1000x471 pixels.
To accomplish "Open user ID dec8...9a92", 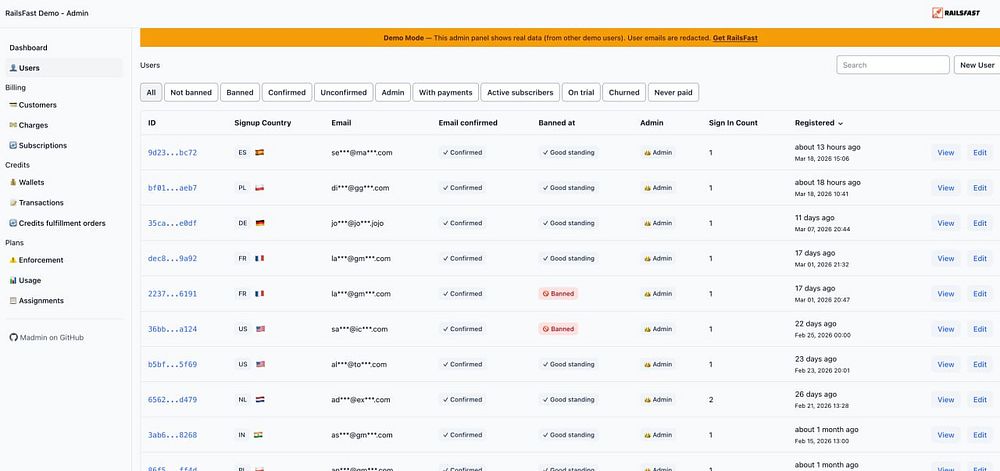I will 172,259.
